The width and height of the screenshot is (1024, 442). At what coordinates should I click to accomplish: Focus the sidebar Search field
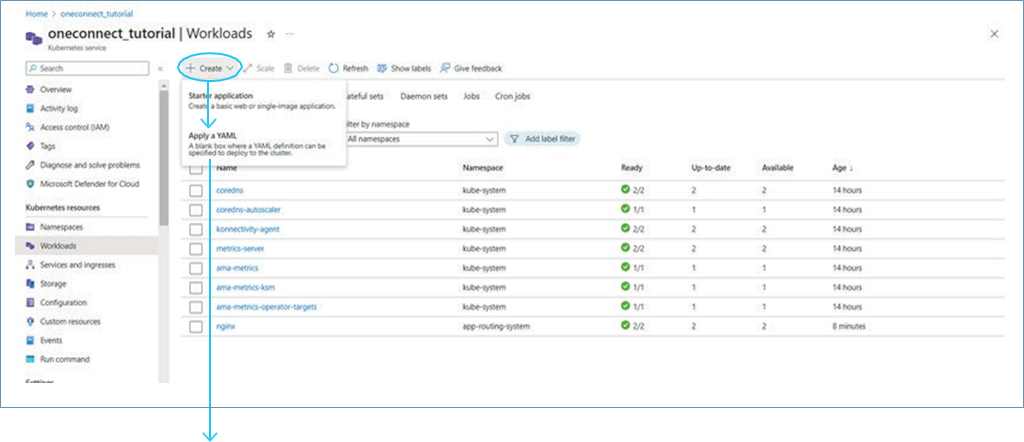pyautogui.click(x=88, y=69)
